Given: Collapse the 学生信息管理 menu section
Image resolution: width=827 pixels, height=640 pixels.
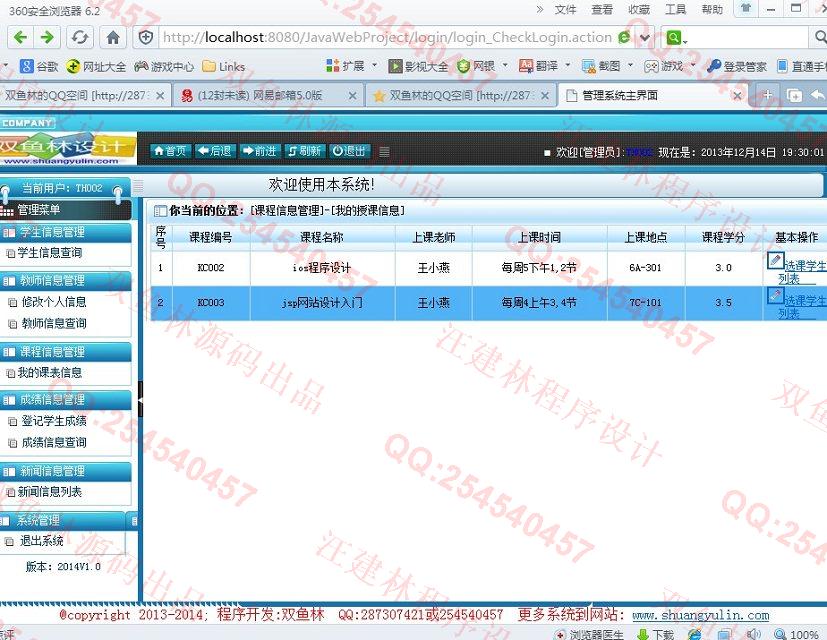Looking at the screenshot, I should pos(65,232).
